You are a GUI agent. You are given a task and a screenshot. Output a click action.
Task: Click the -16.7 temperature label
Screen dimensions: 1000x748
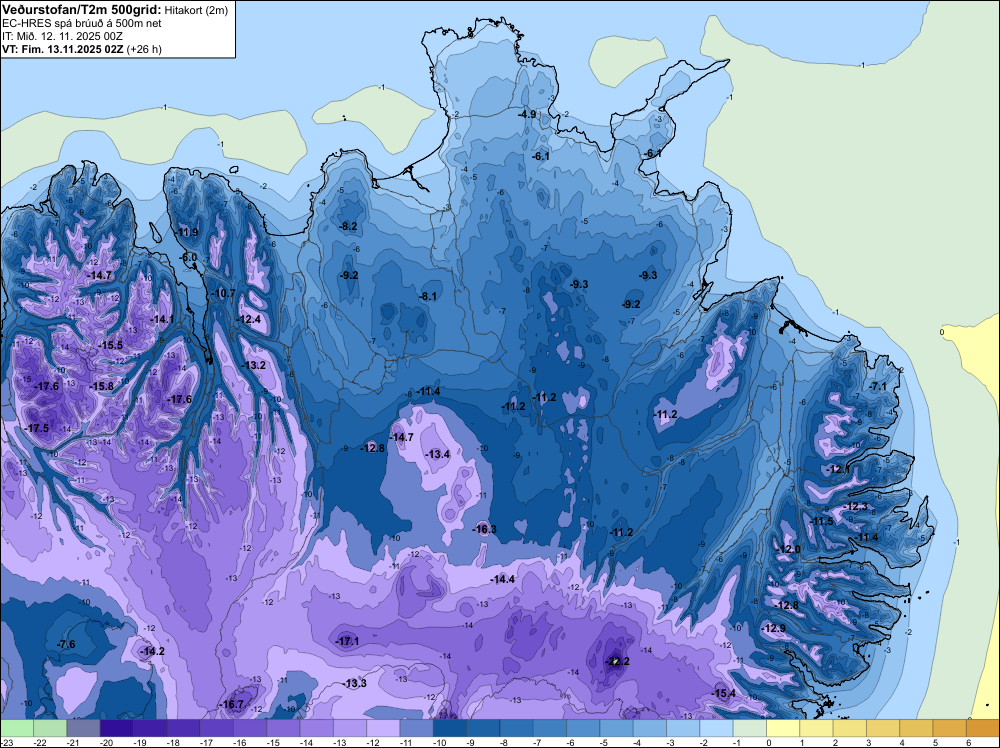(x=232, y=705)
